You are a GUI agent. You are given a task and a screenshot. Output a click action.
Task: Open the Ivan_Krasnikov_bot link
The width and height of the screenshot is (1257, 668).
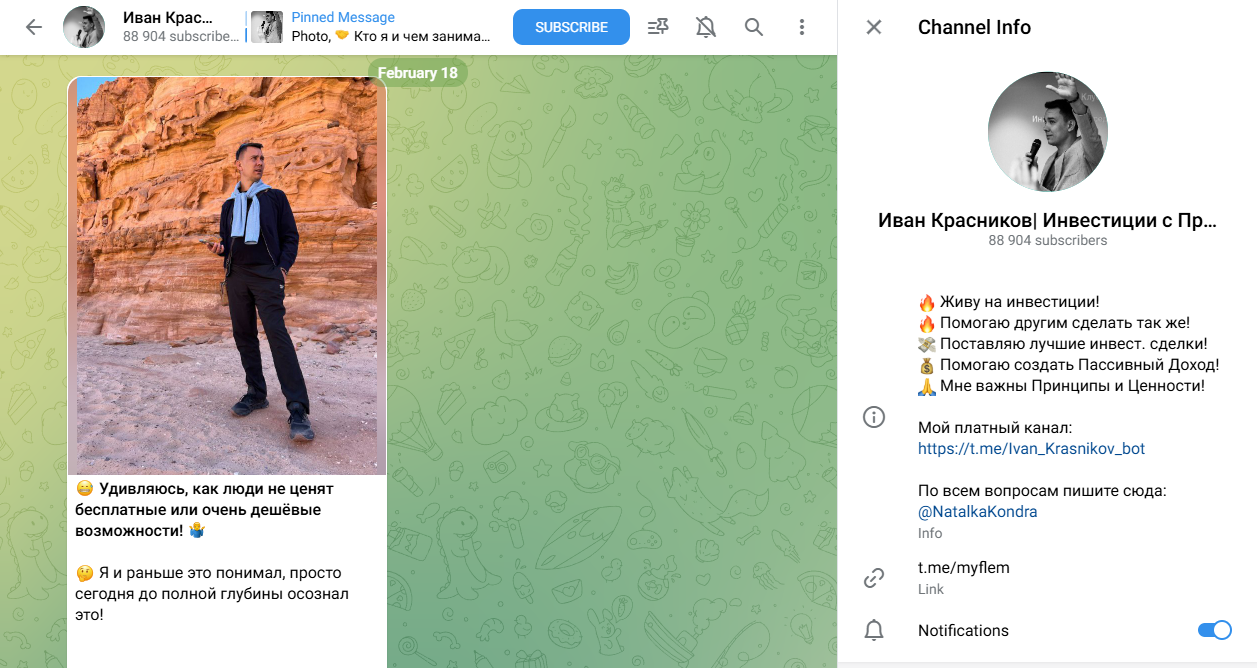point(1031,448)
